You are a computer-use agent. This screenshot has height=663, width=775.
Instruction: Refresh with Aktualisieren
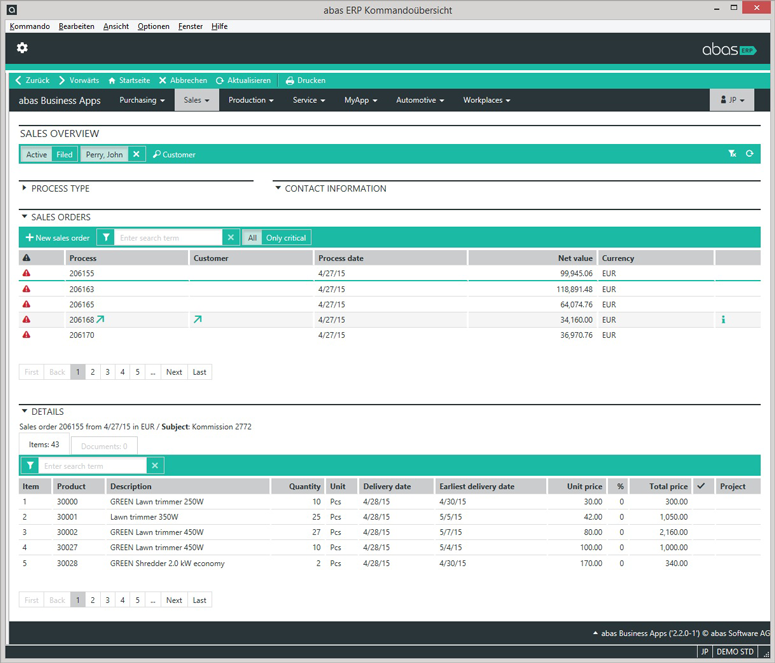click(243, 80)
